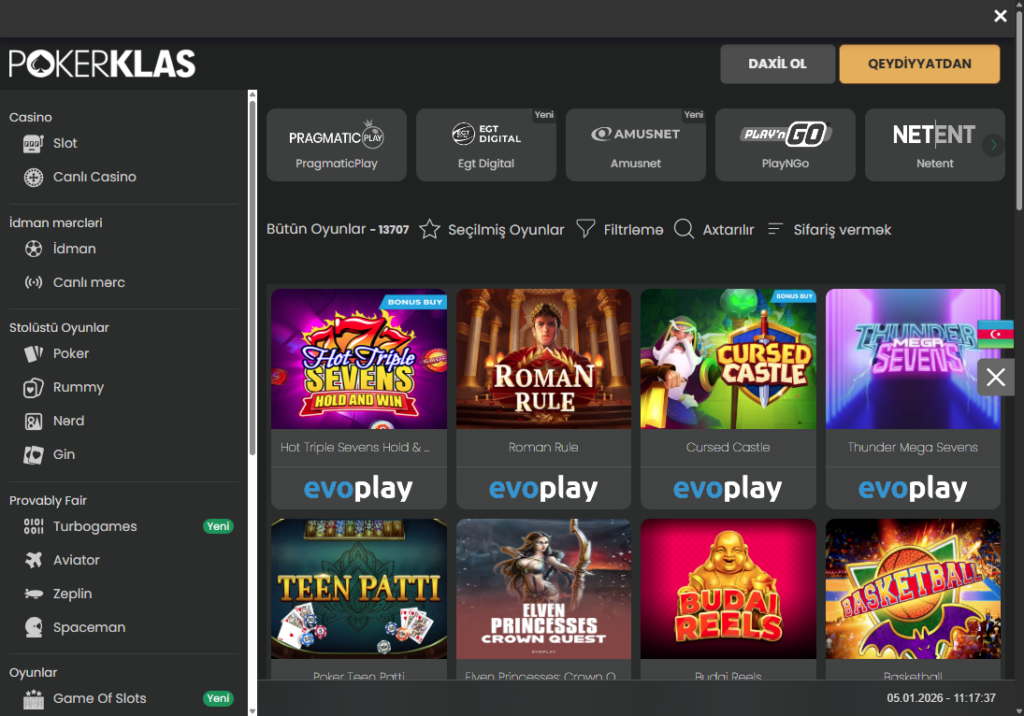Click the sidebar vertical scrollbar
This screenshot has height=716, width=1024.
click(x=252, y=280)
